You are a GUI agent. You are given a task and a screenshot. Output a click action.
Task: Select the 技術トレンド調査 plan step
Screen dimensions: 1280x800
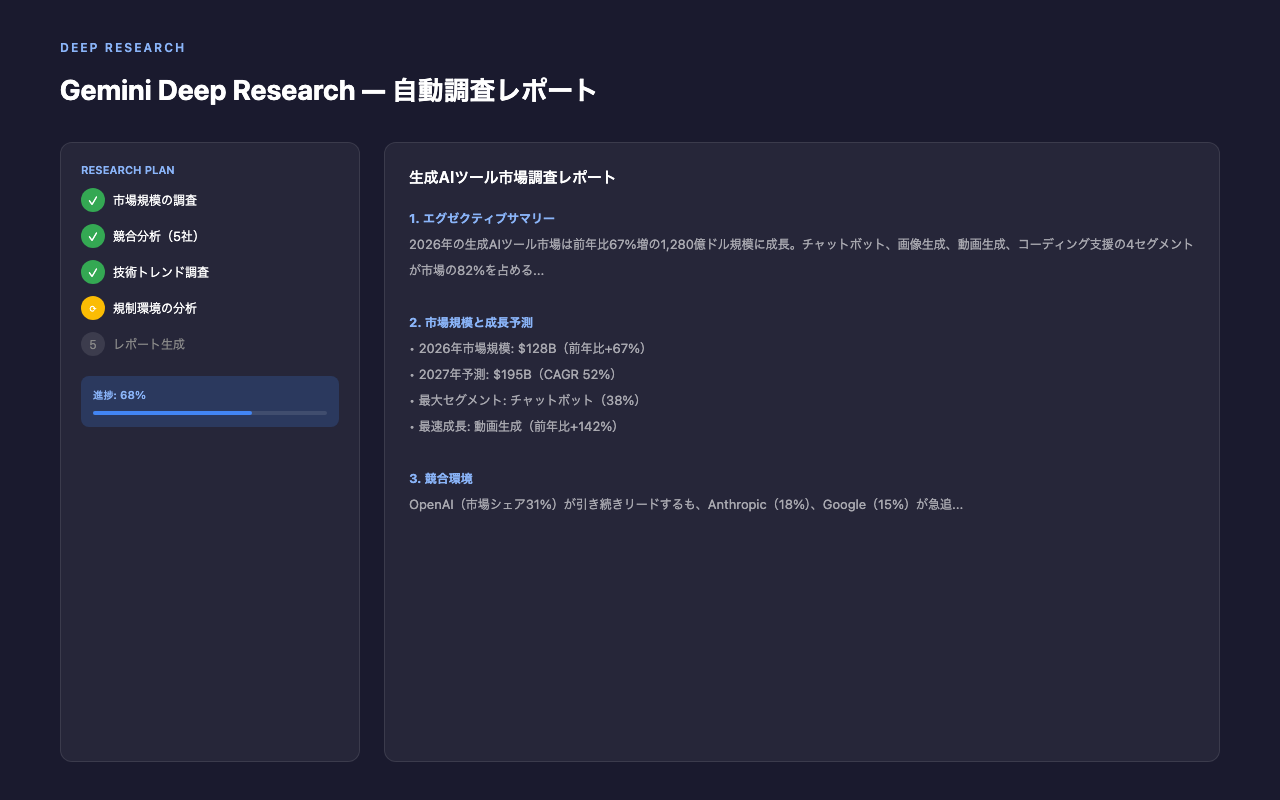pos(161,272)
